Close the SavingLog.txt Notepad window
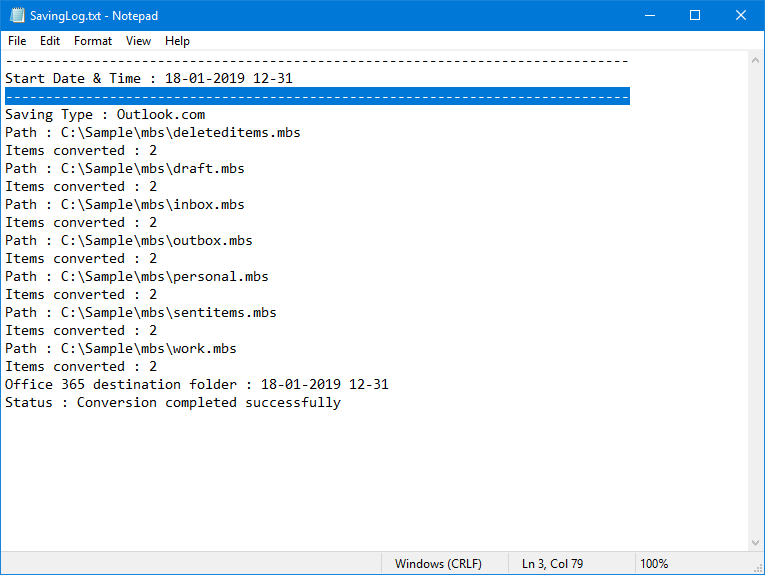Screen dimensions: 765x575 [741, 16]
